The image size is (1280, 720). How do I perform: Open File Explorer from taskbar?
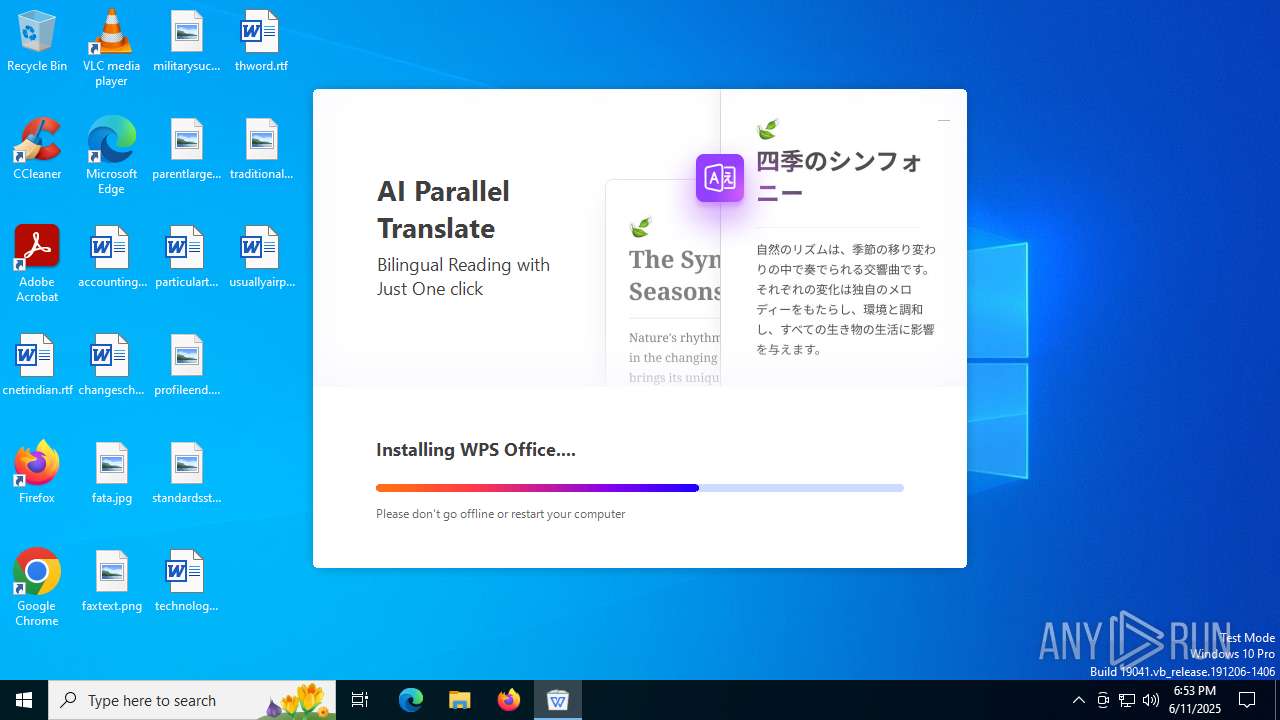click(460, 700)
